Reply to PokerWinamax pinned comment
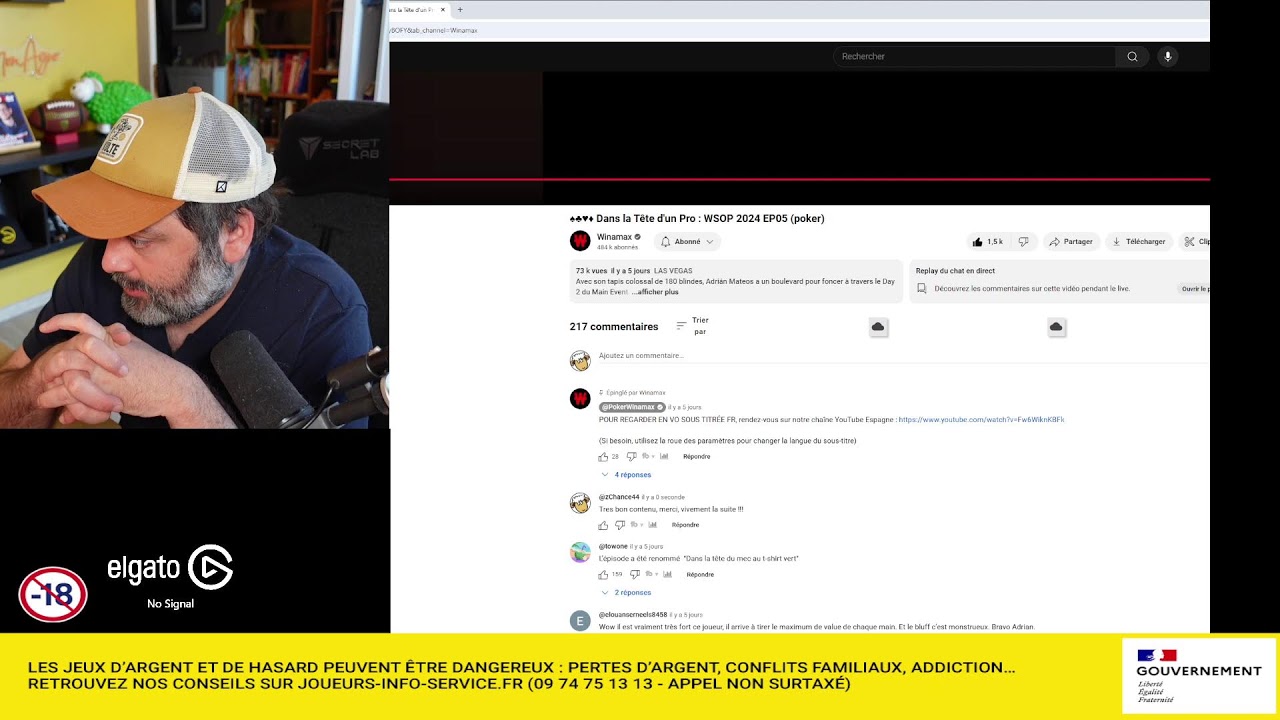 click(x=697, y=457)
